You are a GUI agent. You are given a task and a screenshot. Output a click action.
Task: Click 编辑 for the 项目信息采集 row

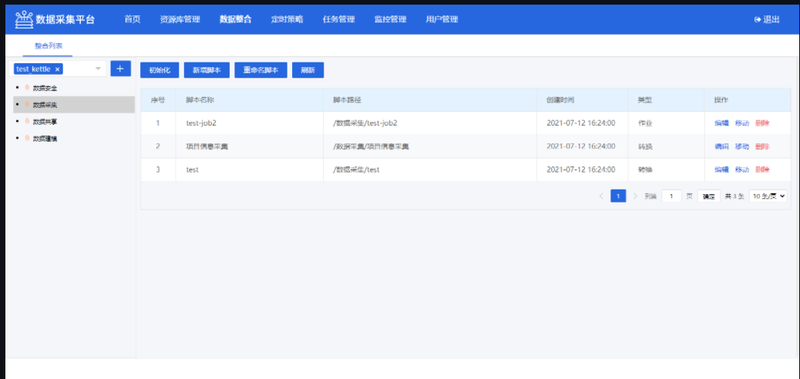pyautogui.click(x=721, y=146)
